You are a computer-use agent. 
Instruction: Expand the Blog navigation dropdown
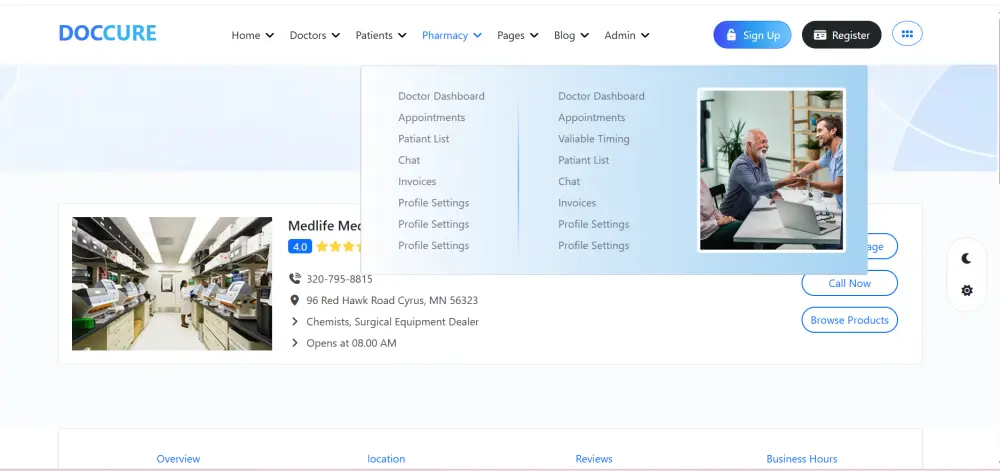tap(571, 35)
